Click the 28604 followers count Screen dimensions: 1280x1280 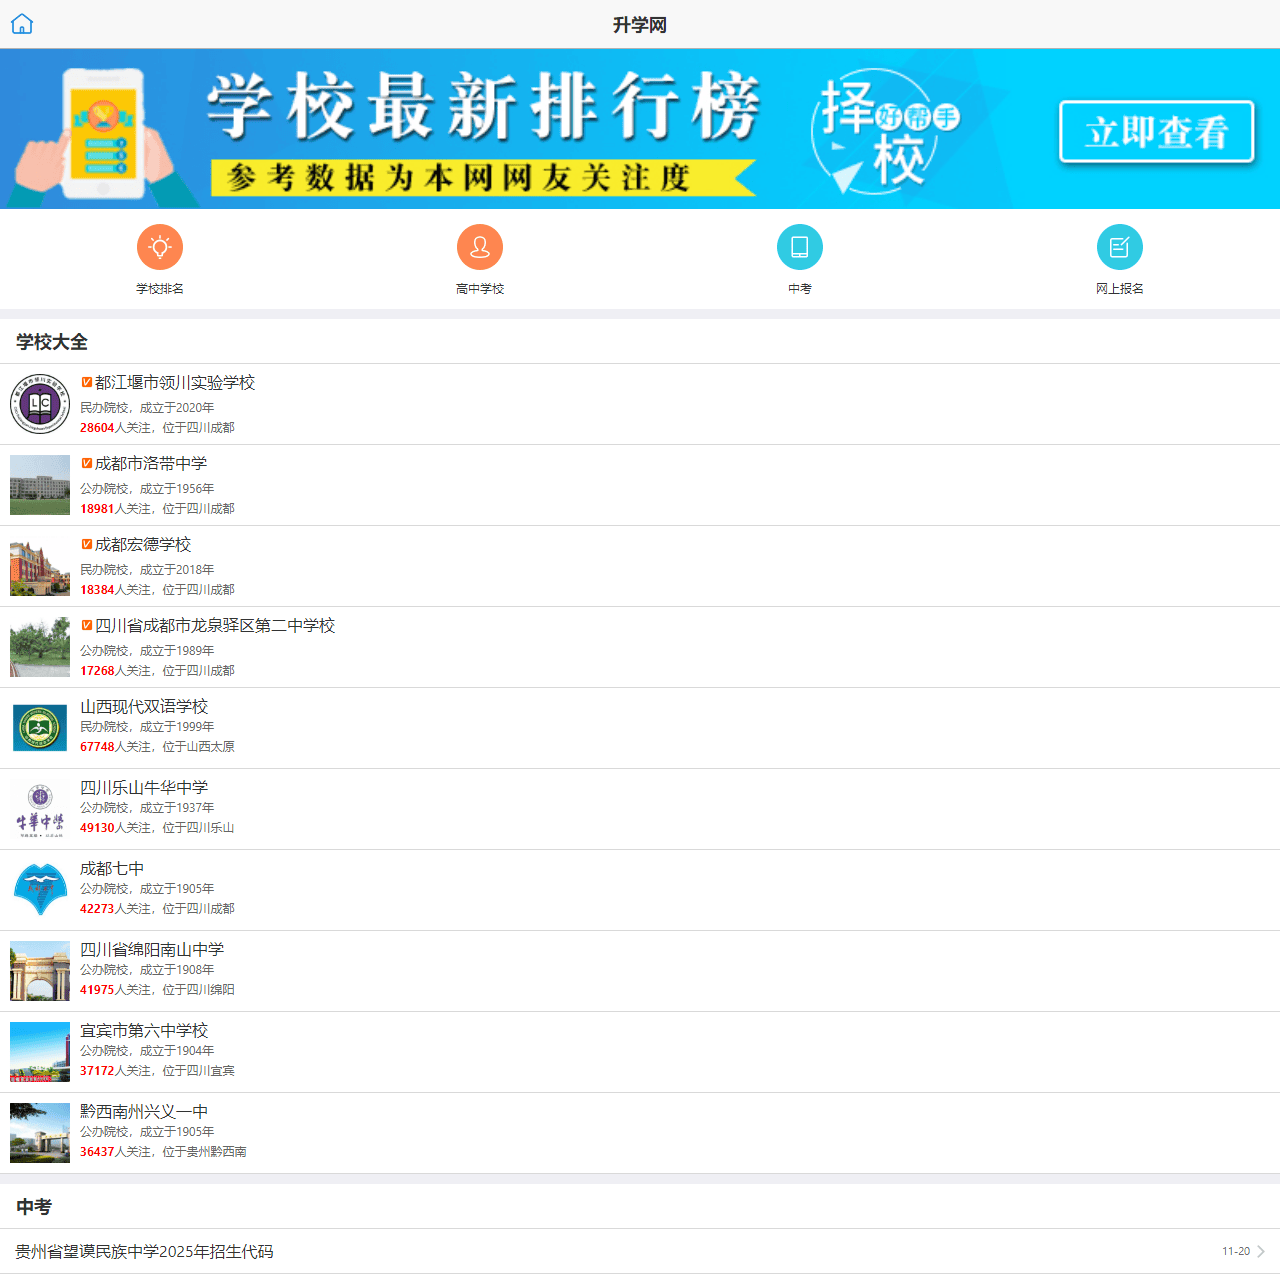click(98, 428)
